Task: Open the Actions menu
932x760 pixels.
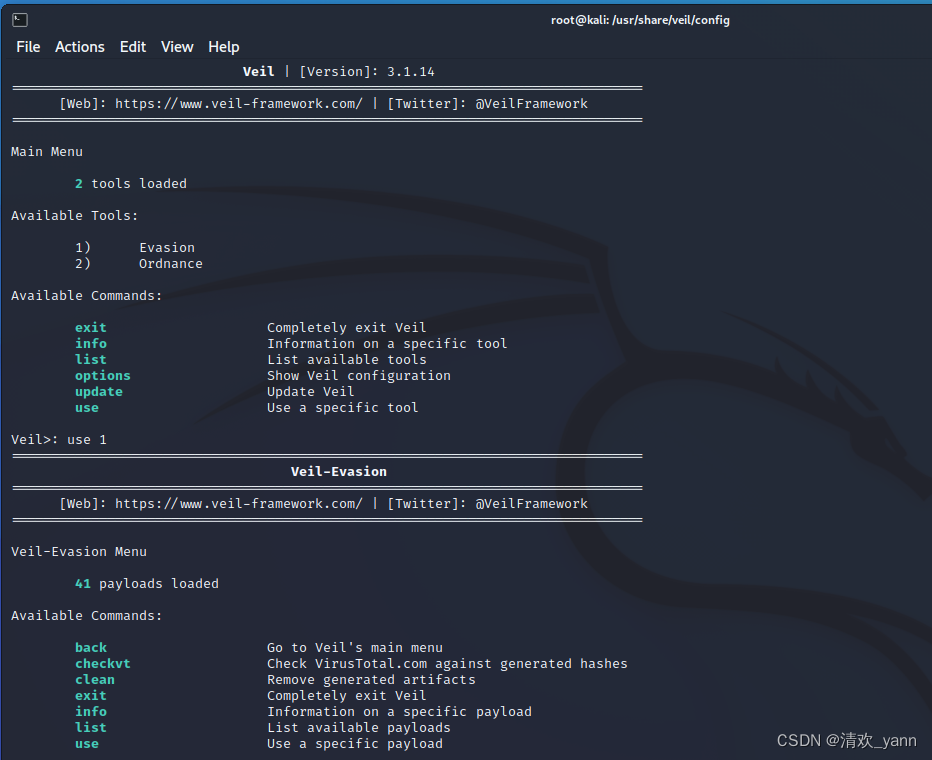Action: (x=80, y=47)
